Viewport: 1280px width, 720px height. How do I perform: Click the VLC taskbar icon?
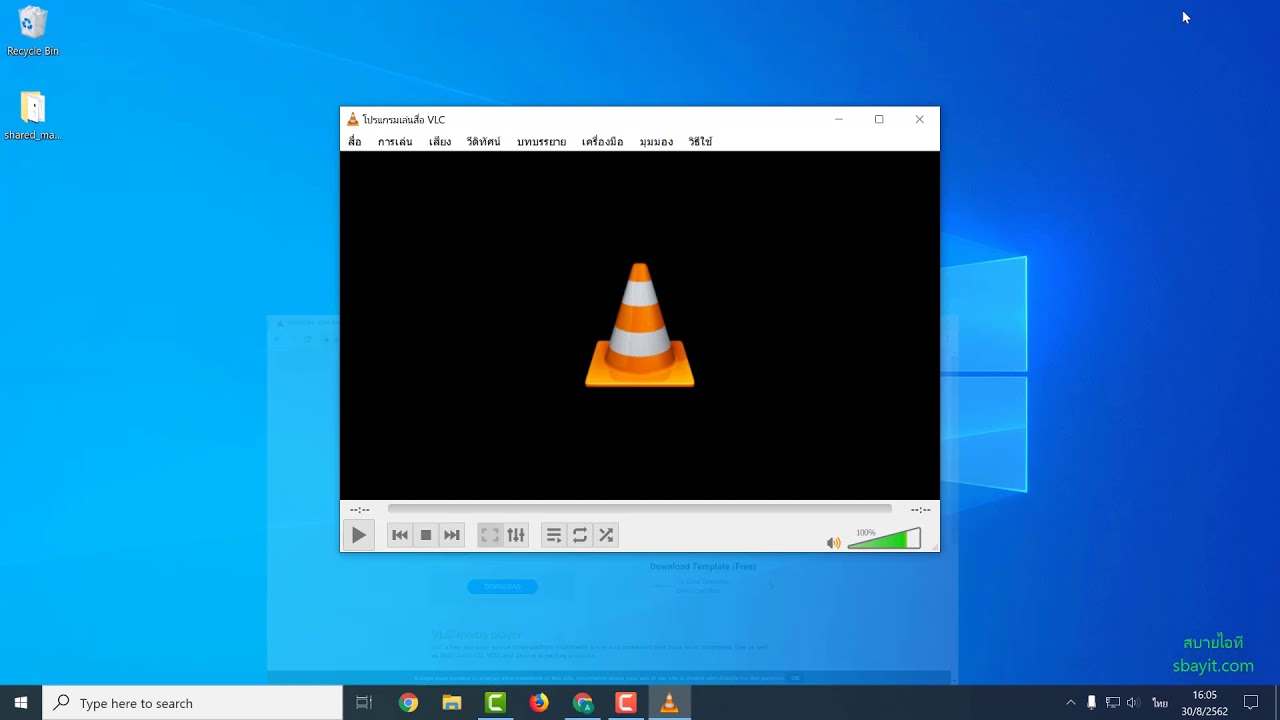click(670, 703)
